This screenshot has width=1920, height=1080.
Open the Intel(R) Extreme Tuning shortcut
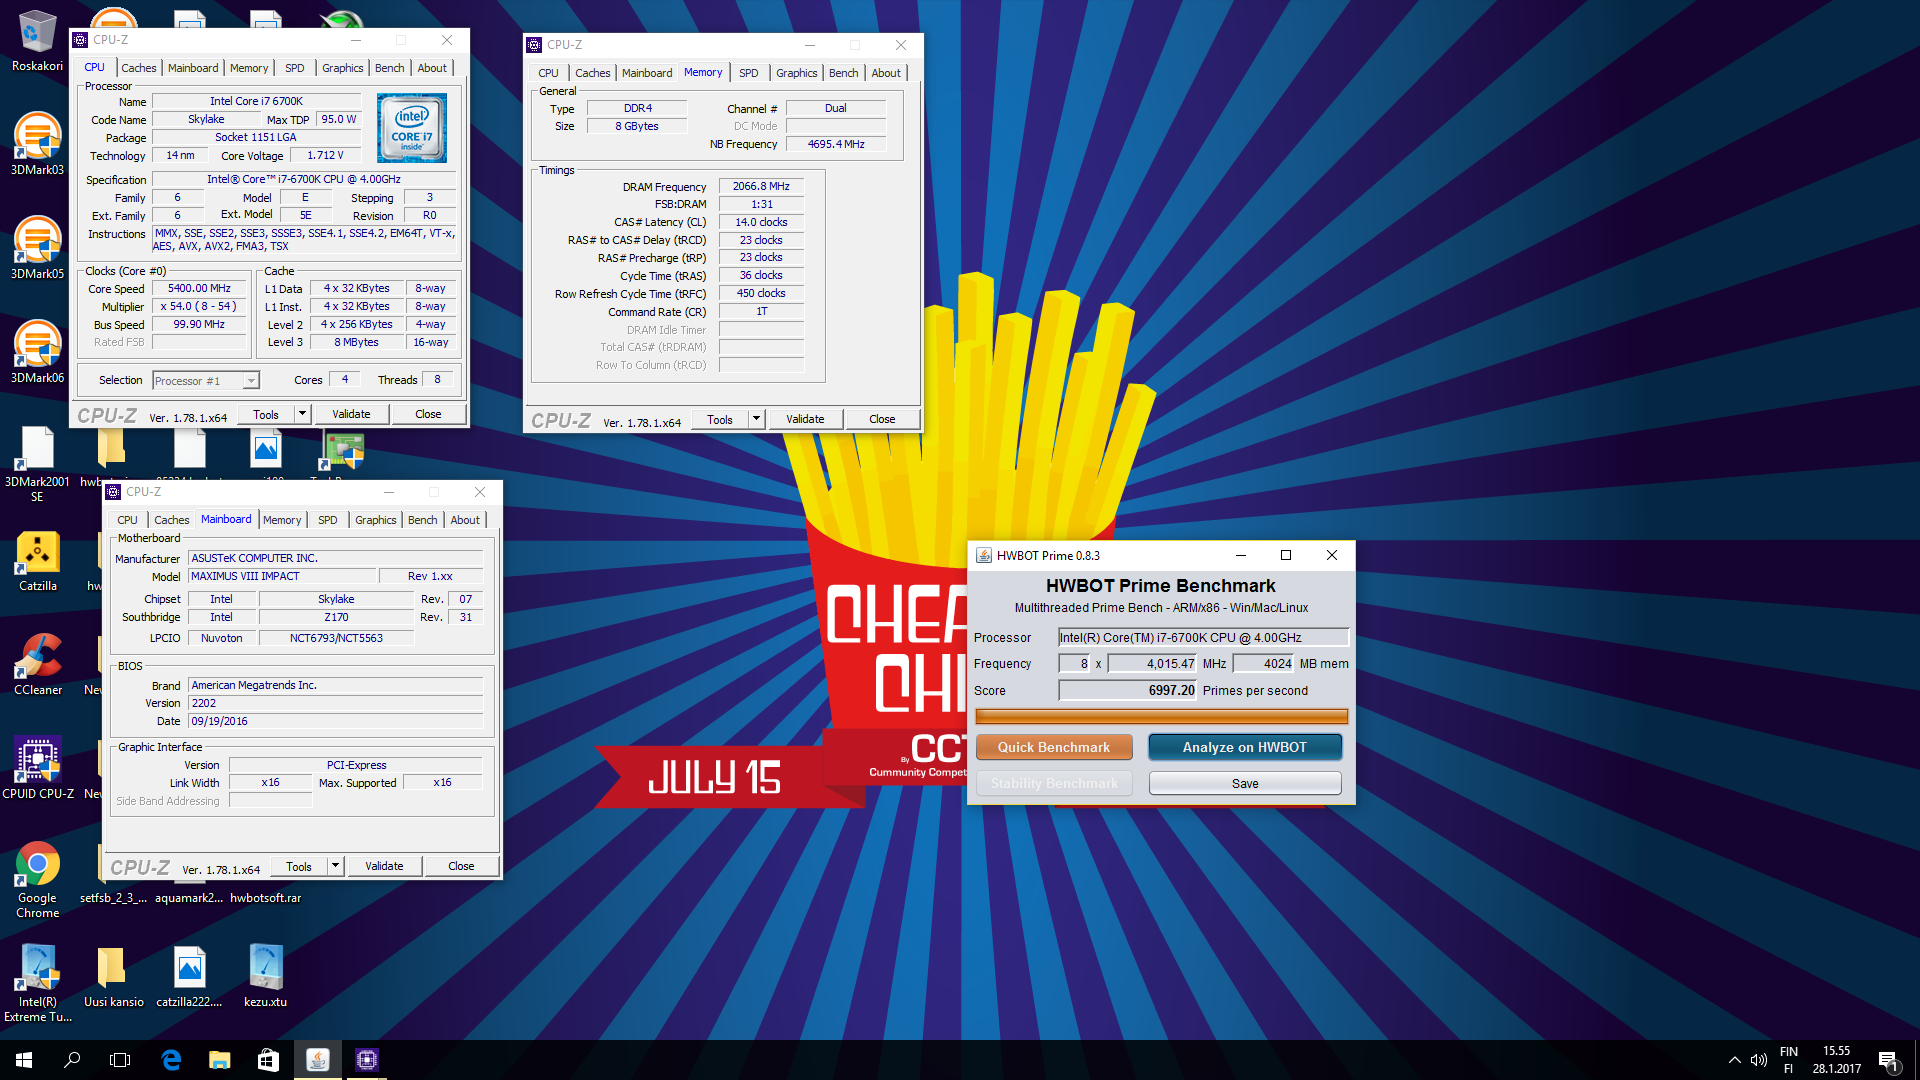(x=37, y=983)
